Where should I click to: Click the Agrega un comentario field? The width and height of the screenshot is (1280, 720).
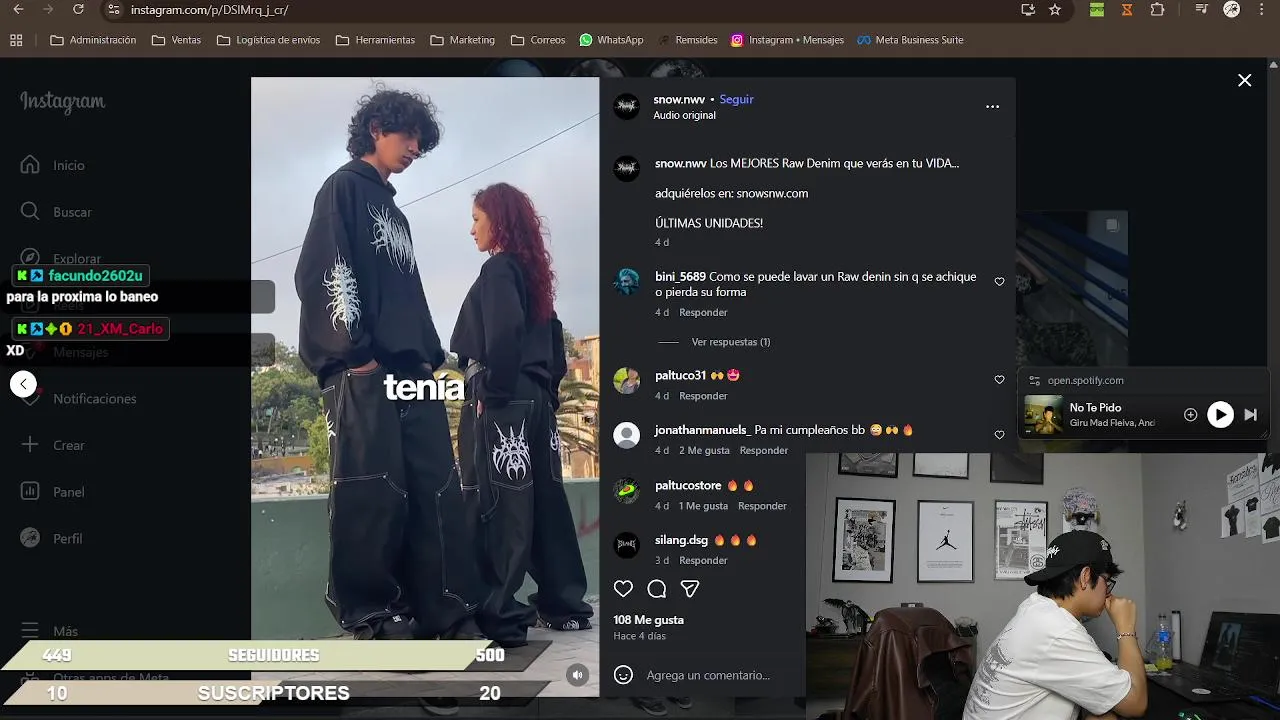[708, 675]
